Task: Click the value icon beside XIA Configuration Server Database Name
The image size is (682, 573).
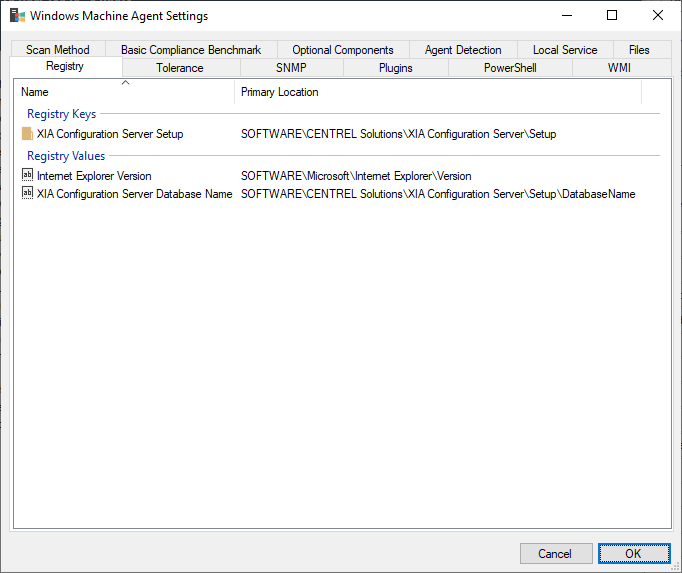Action: point(27,193)
